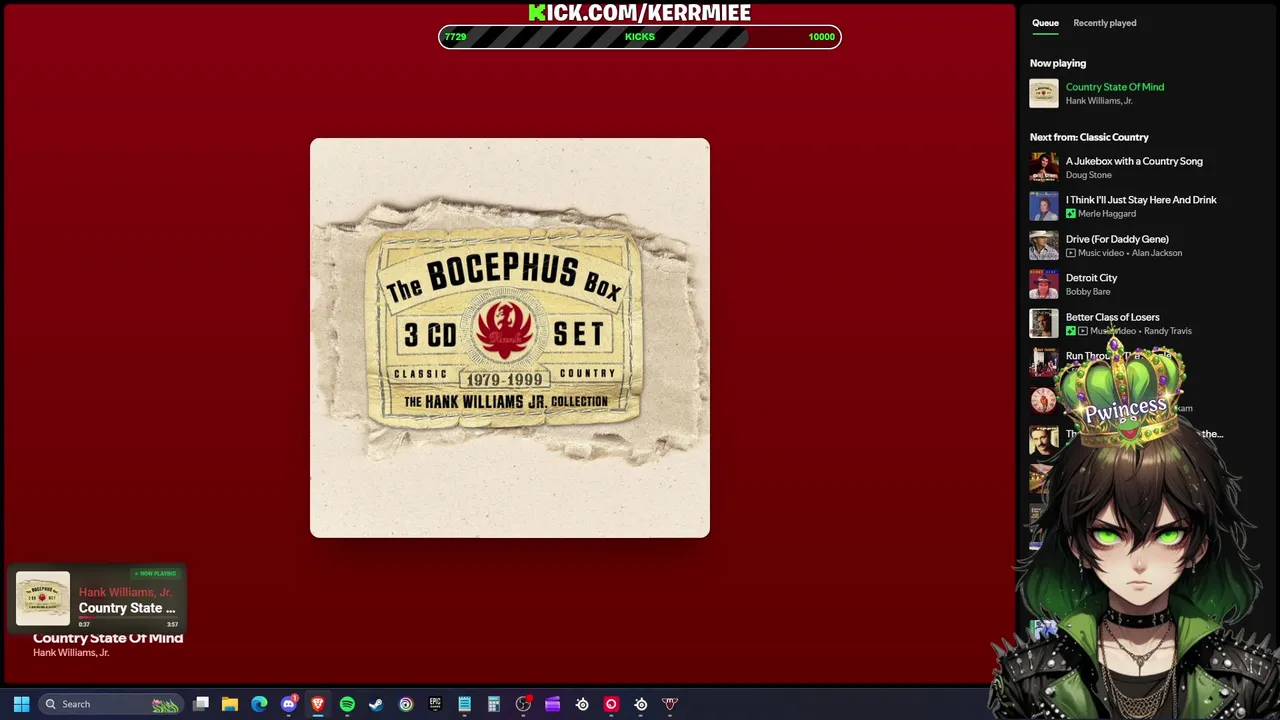
Task: Click the Alan Jackson album thumbnail
Action: click(x=1044, y=245)
